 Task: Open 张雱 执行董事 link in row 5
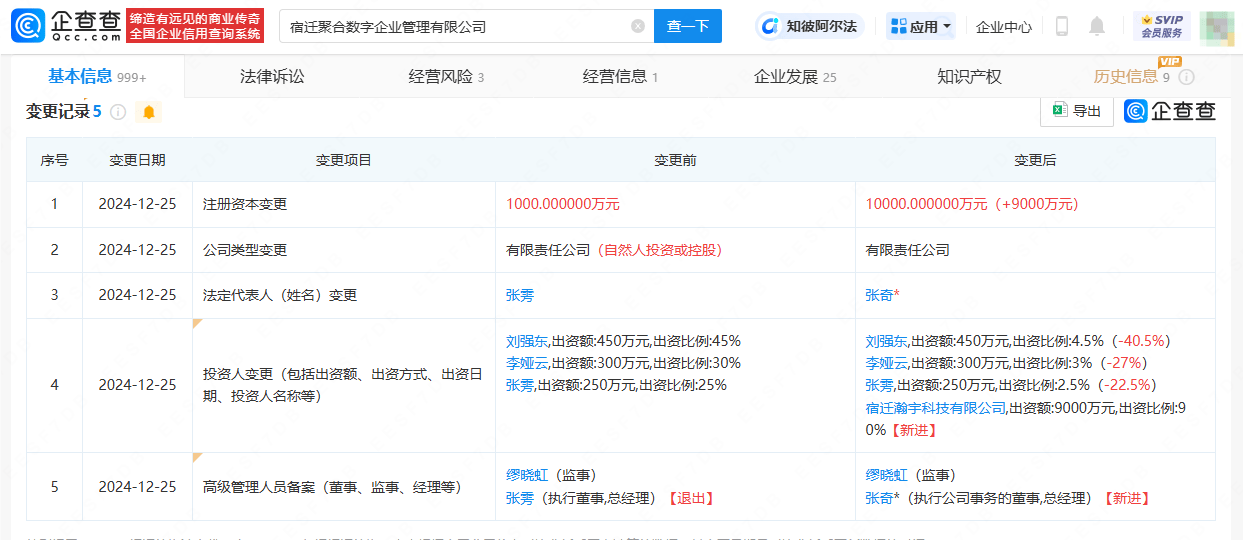[x=520, y=497]
